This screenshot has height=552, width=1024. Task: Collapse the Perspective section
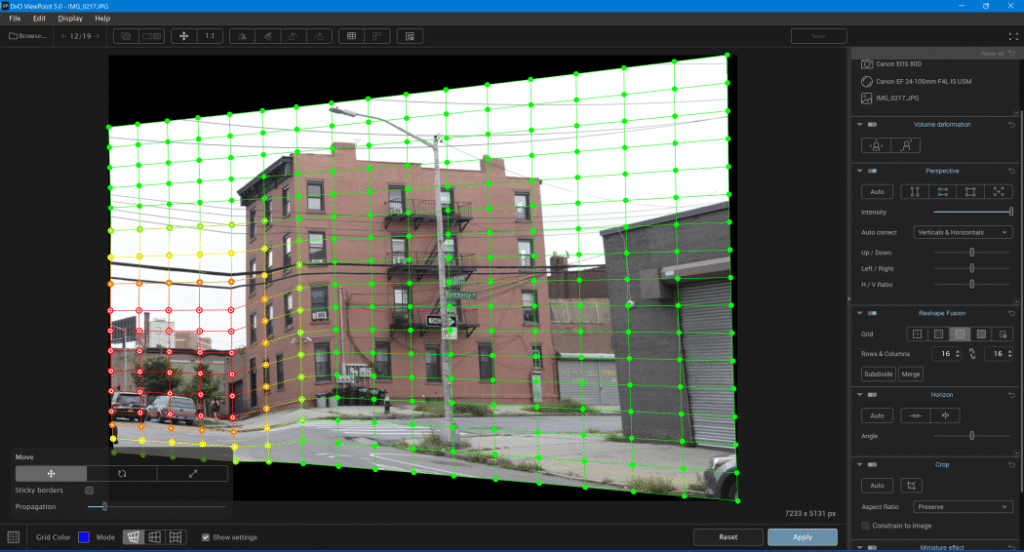point(859,170)
